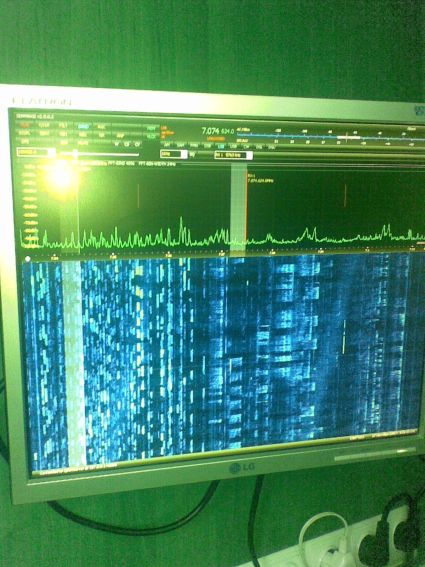
Task: Click the light grey second receiver band
Action: pos(74,362)
